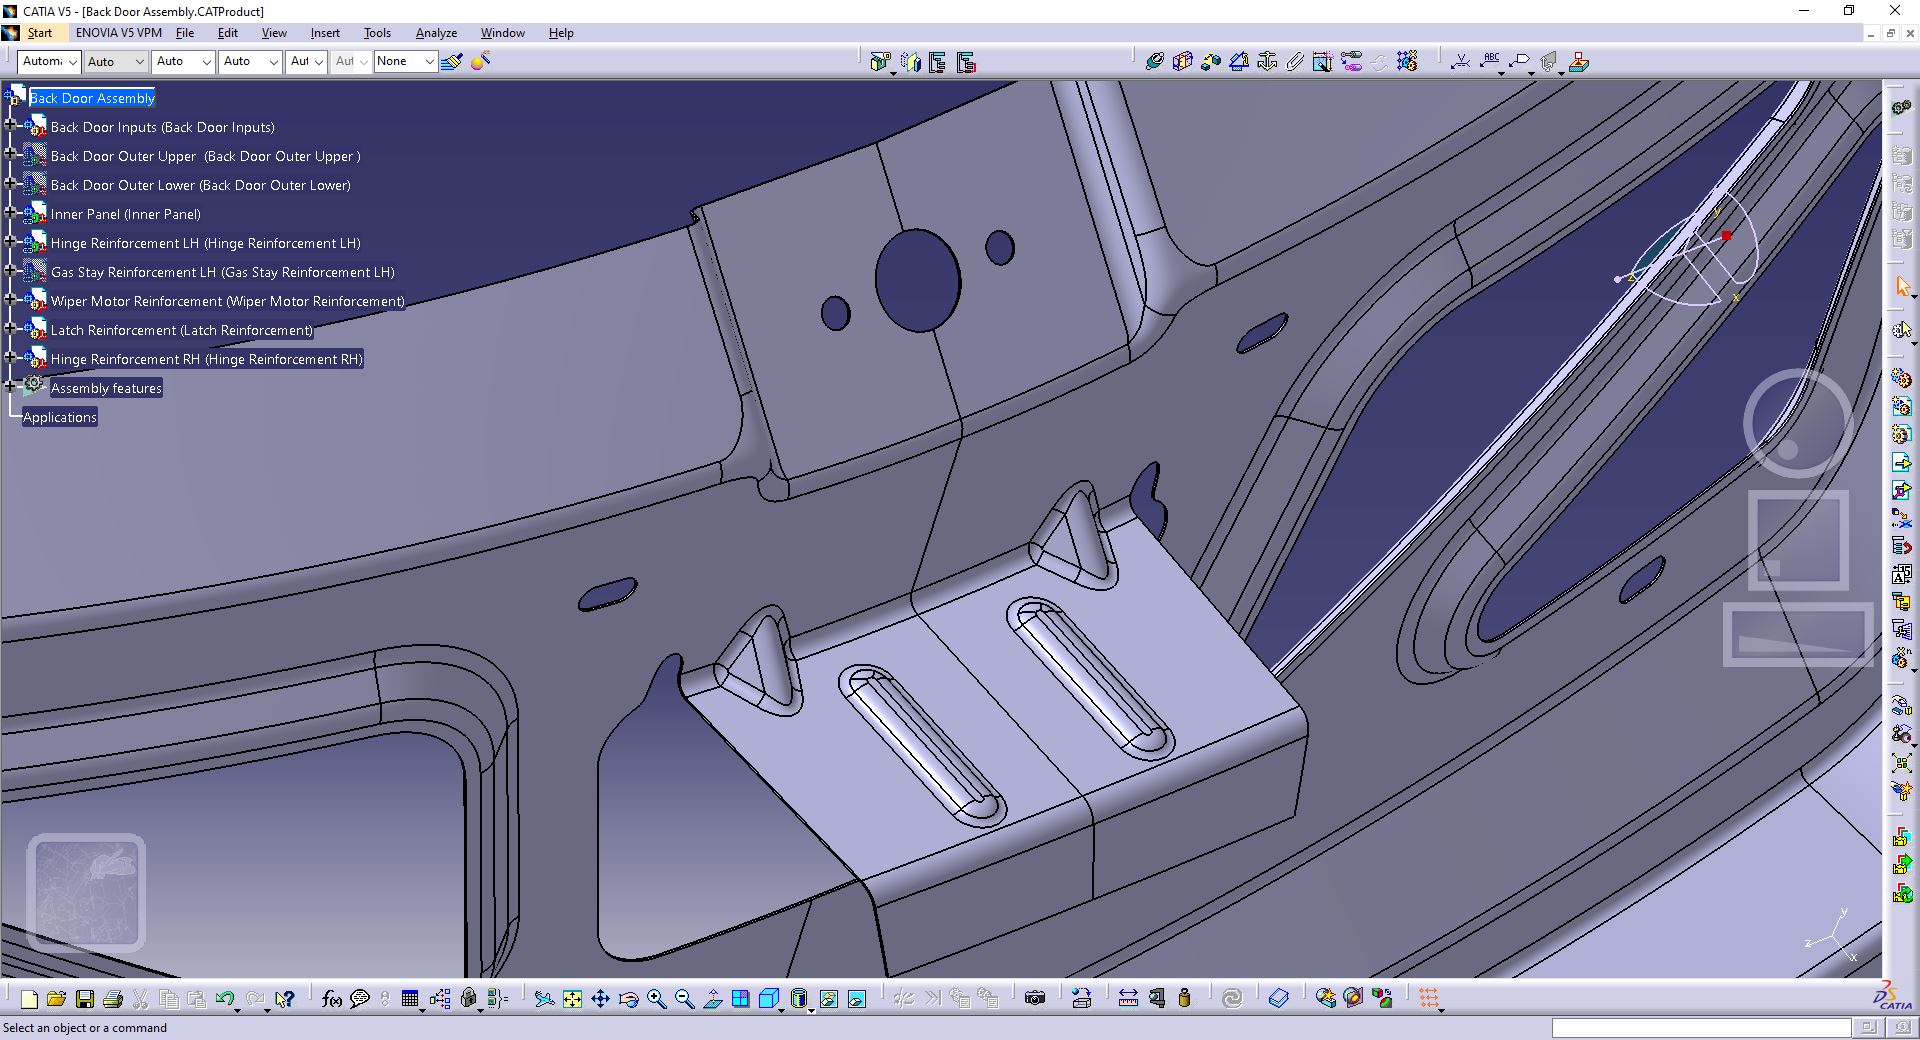
Task: Select the Fit All In view icon
Action: pyautogui.click(x=572, y=998)
